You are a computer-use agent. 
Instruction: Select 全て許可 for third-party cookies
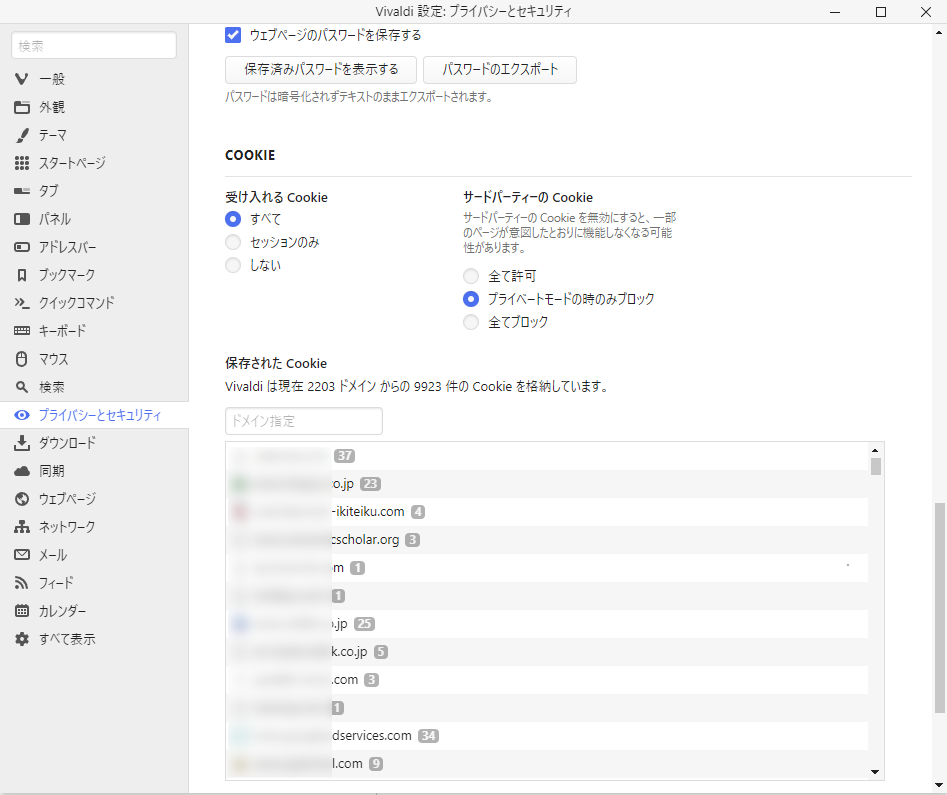(x=471, y=276)
